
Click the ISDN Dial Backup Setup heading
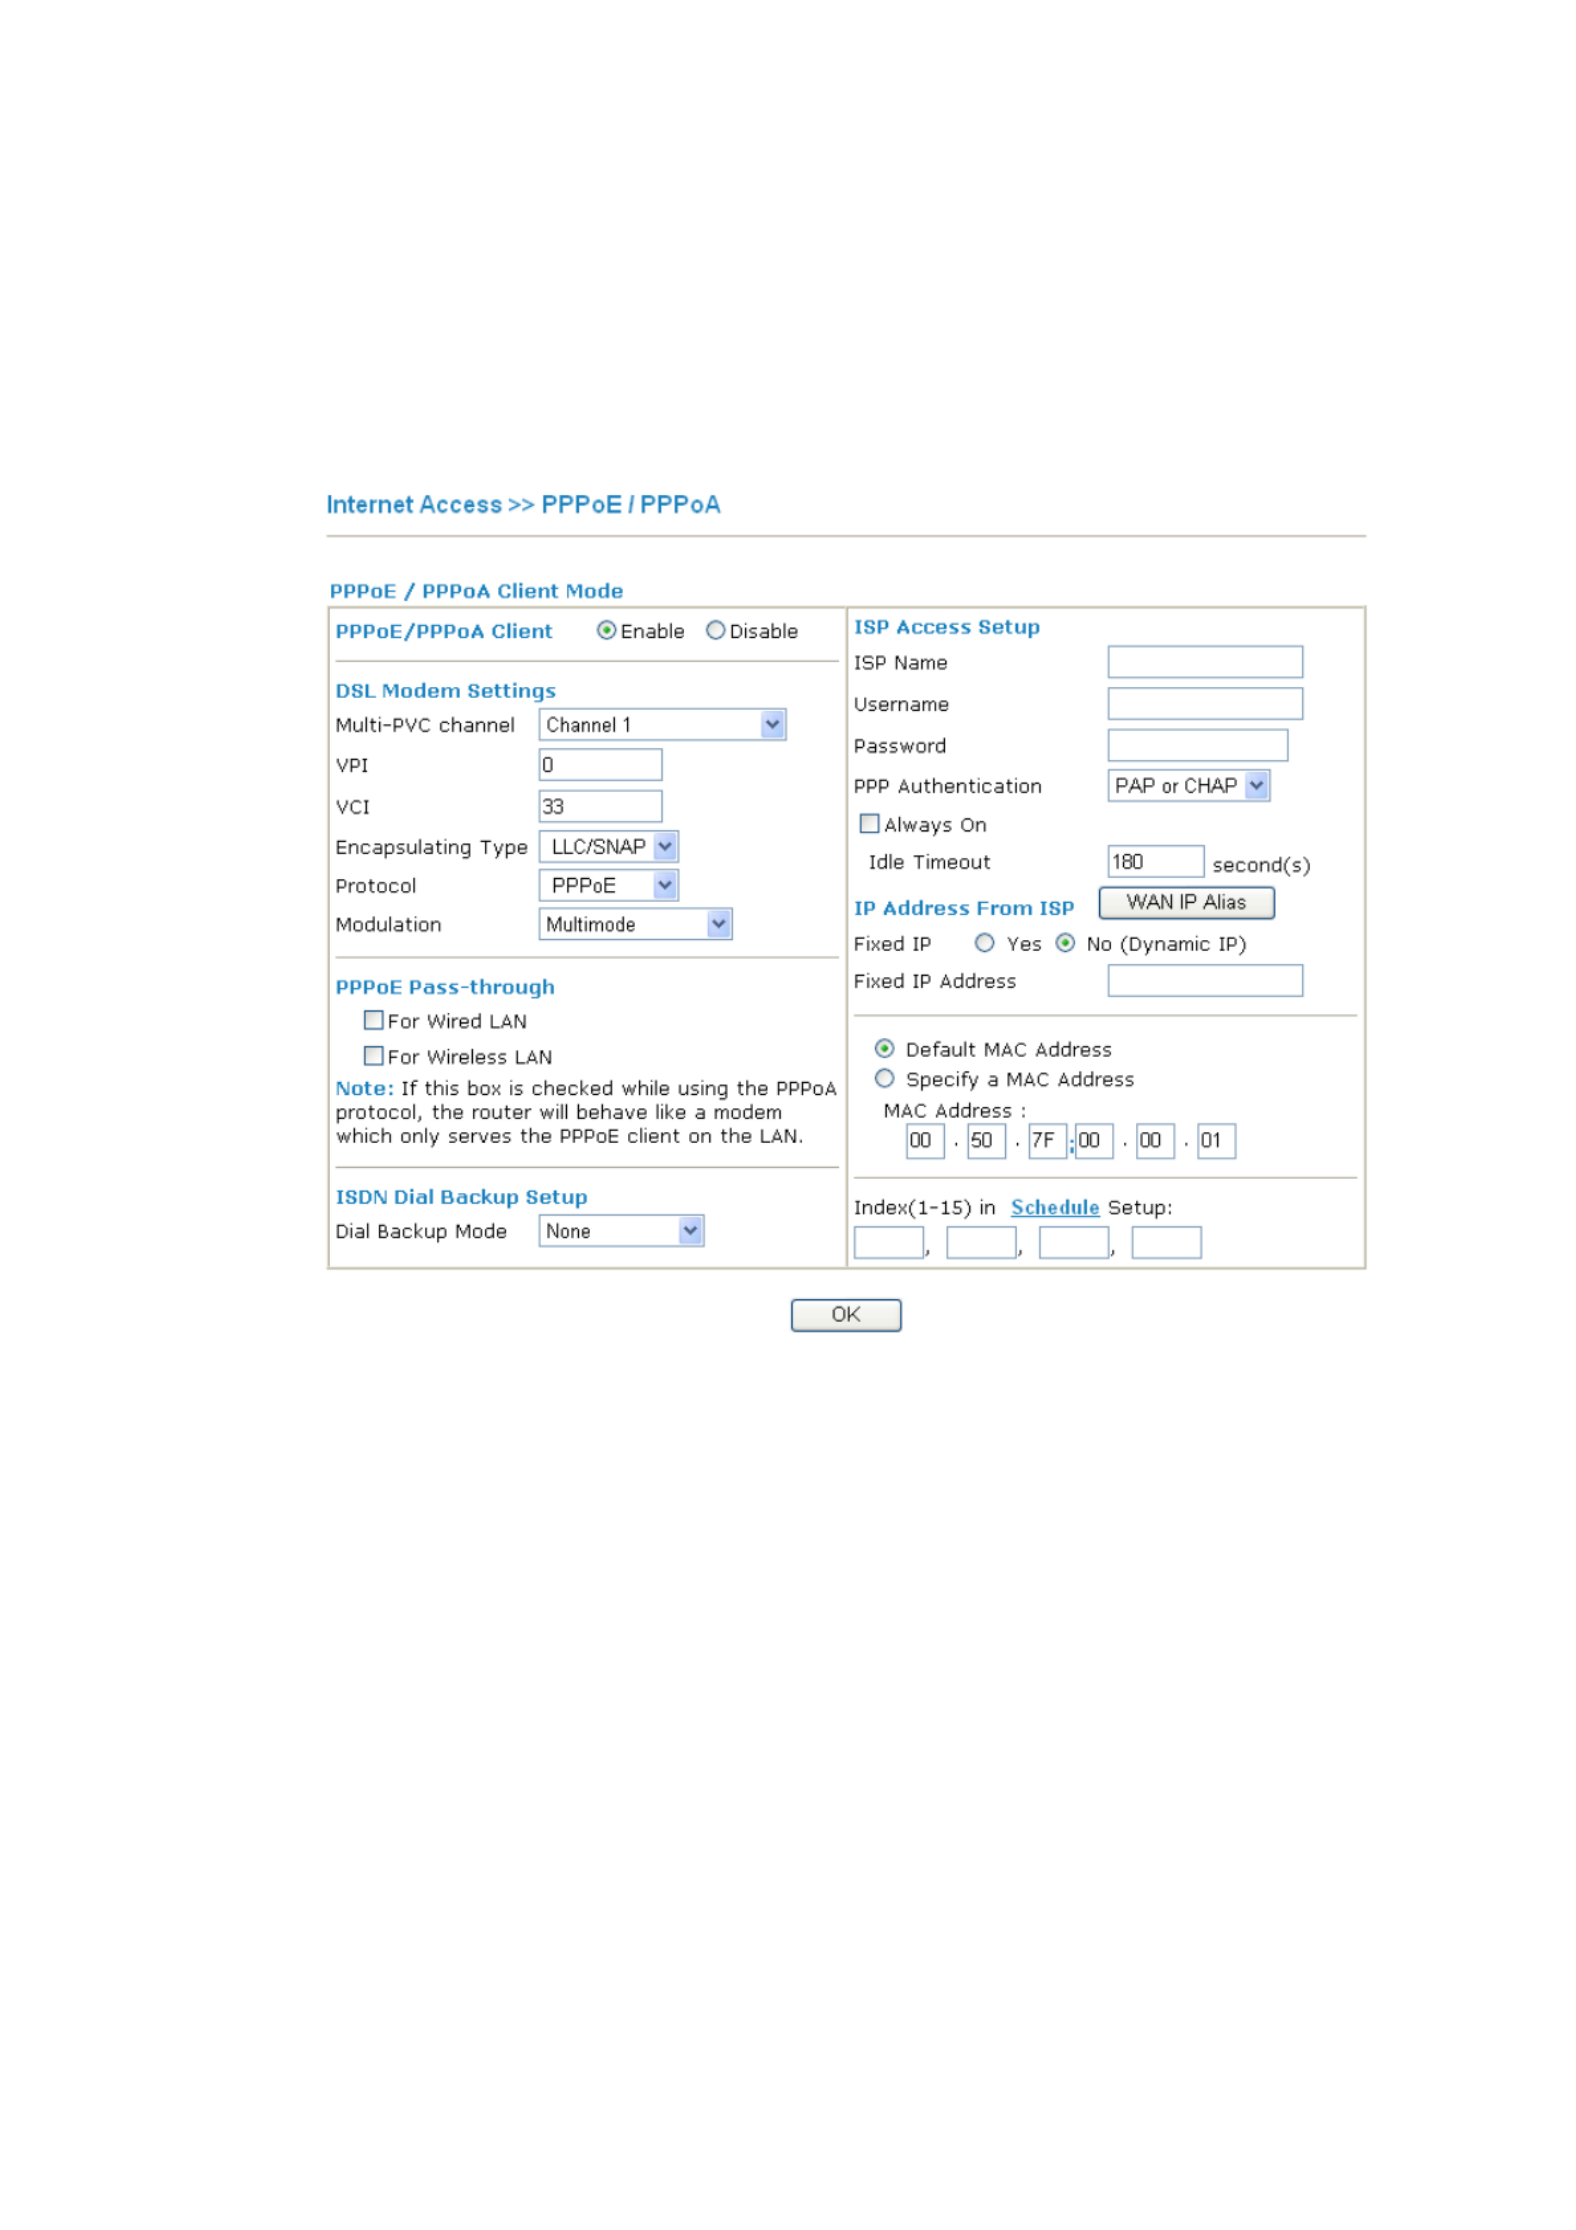click(x=461, y=1196)
